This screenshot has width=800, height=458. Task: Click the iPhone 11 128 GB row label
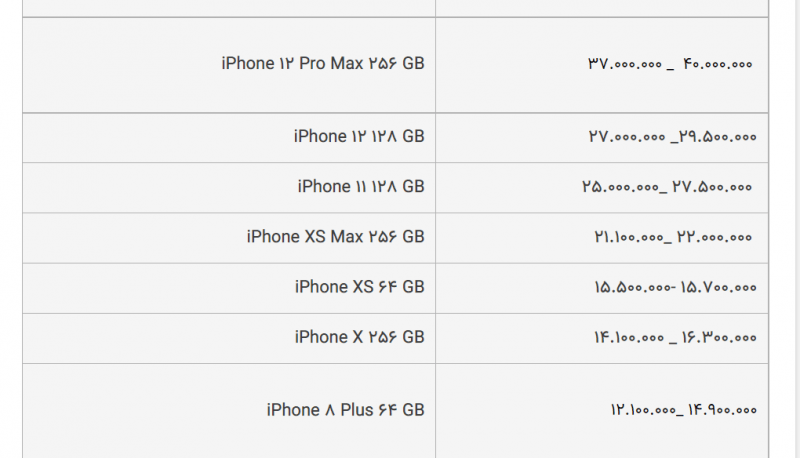coord(361,187)
